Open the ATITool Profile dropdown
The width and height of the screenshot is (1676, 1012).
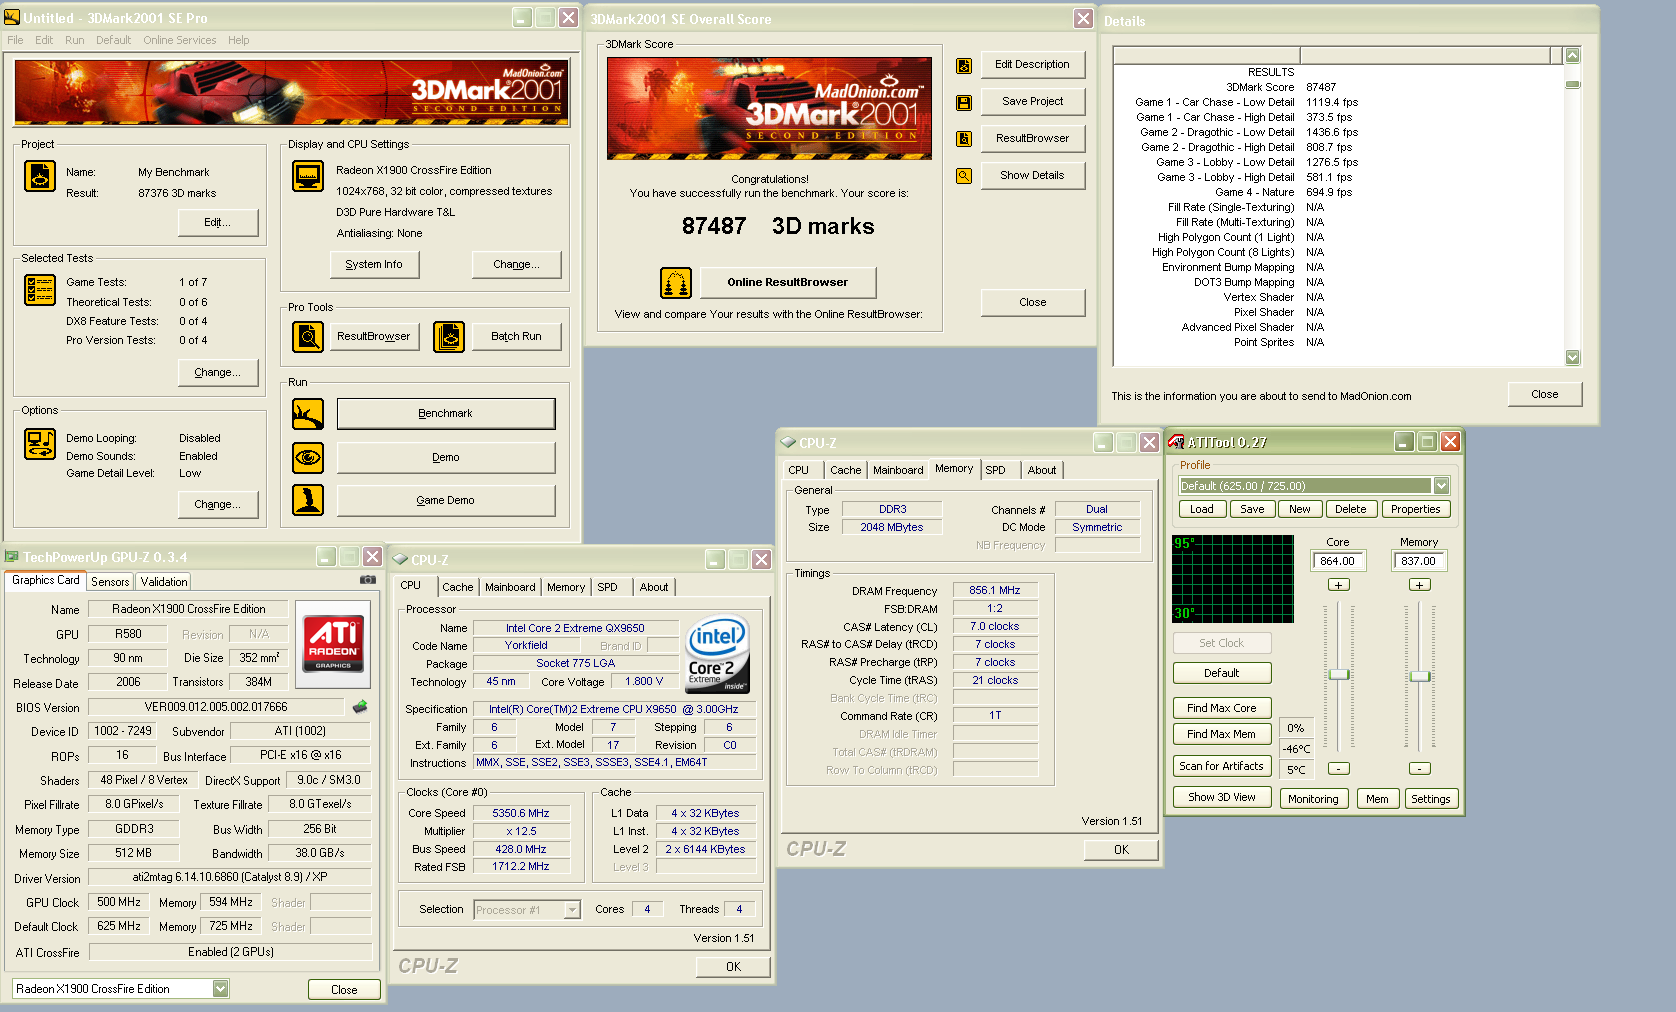[1441, 486]
